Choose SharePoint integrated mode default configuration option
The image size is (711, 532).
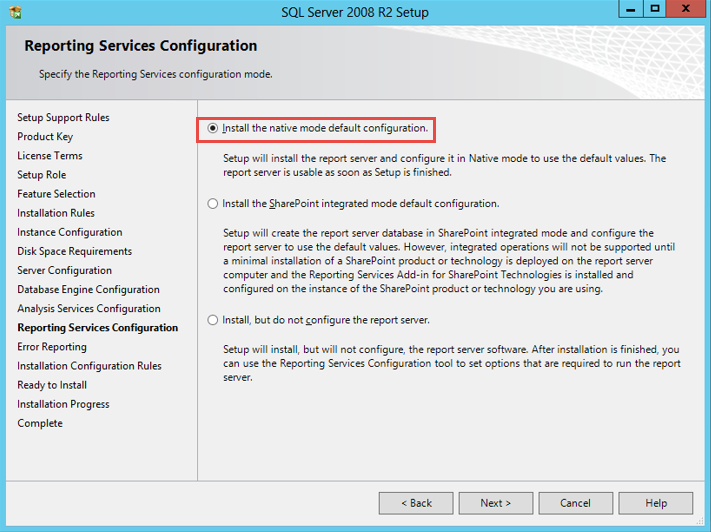[x=213, y=204]
